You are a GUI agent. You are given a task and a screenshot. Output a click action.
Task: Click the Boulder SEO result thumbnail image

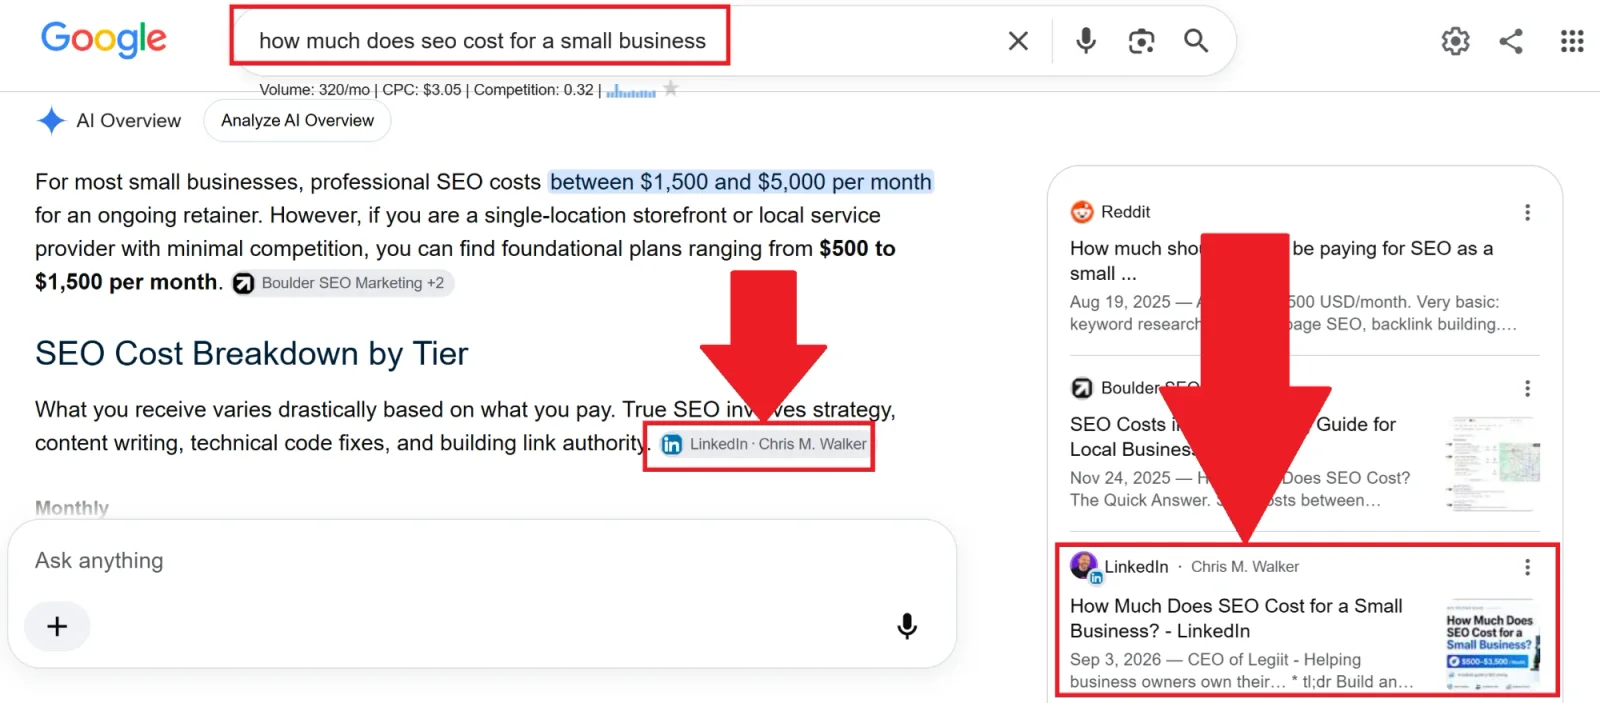click(1493, 462)
